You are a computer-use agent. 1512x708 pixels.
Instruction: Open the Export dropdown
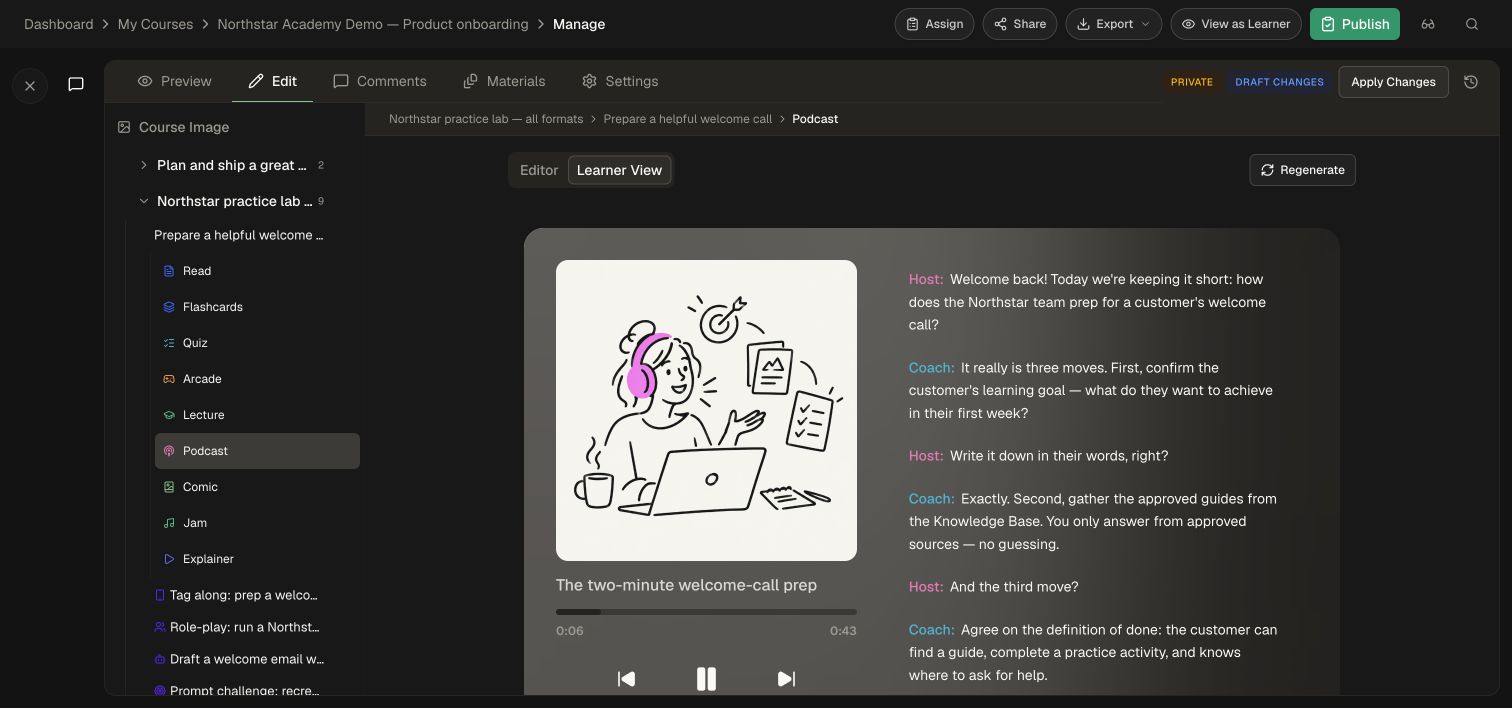(x=1113, y=24)
